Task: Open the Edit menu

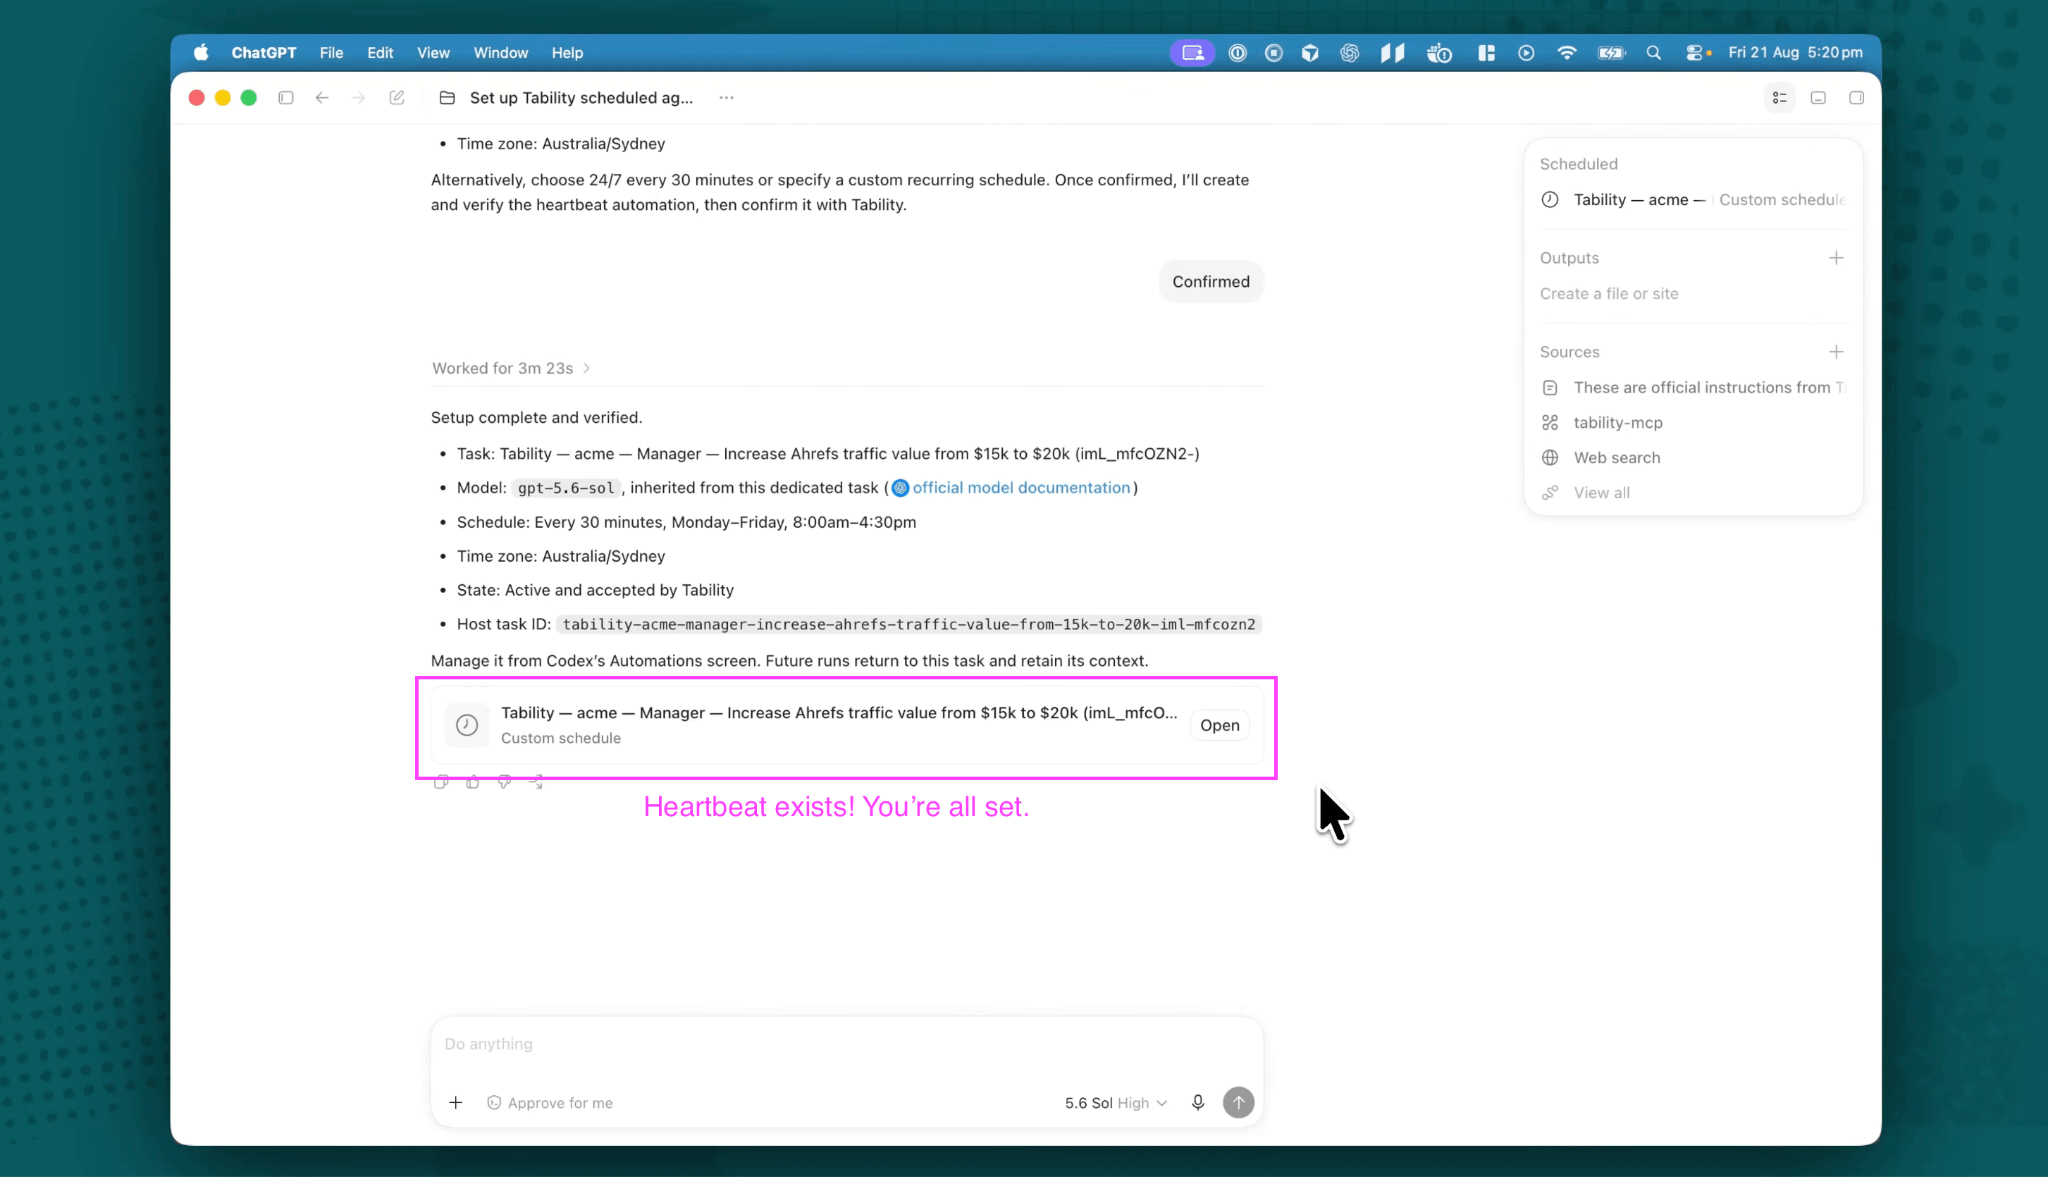Action: point(380,53)
